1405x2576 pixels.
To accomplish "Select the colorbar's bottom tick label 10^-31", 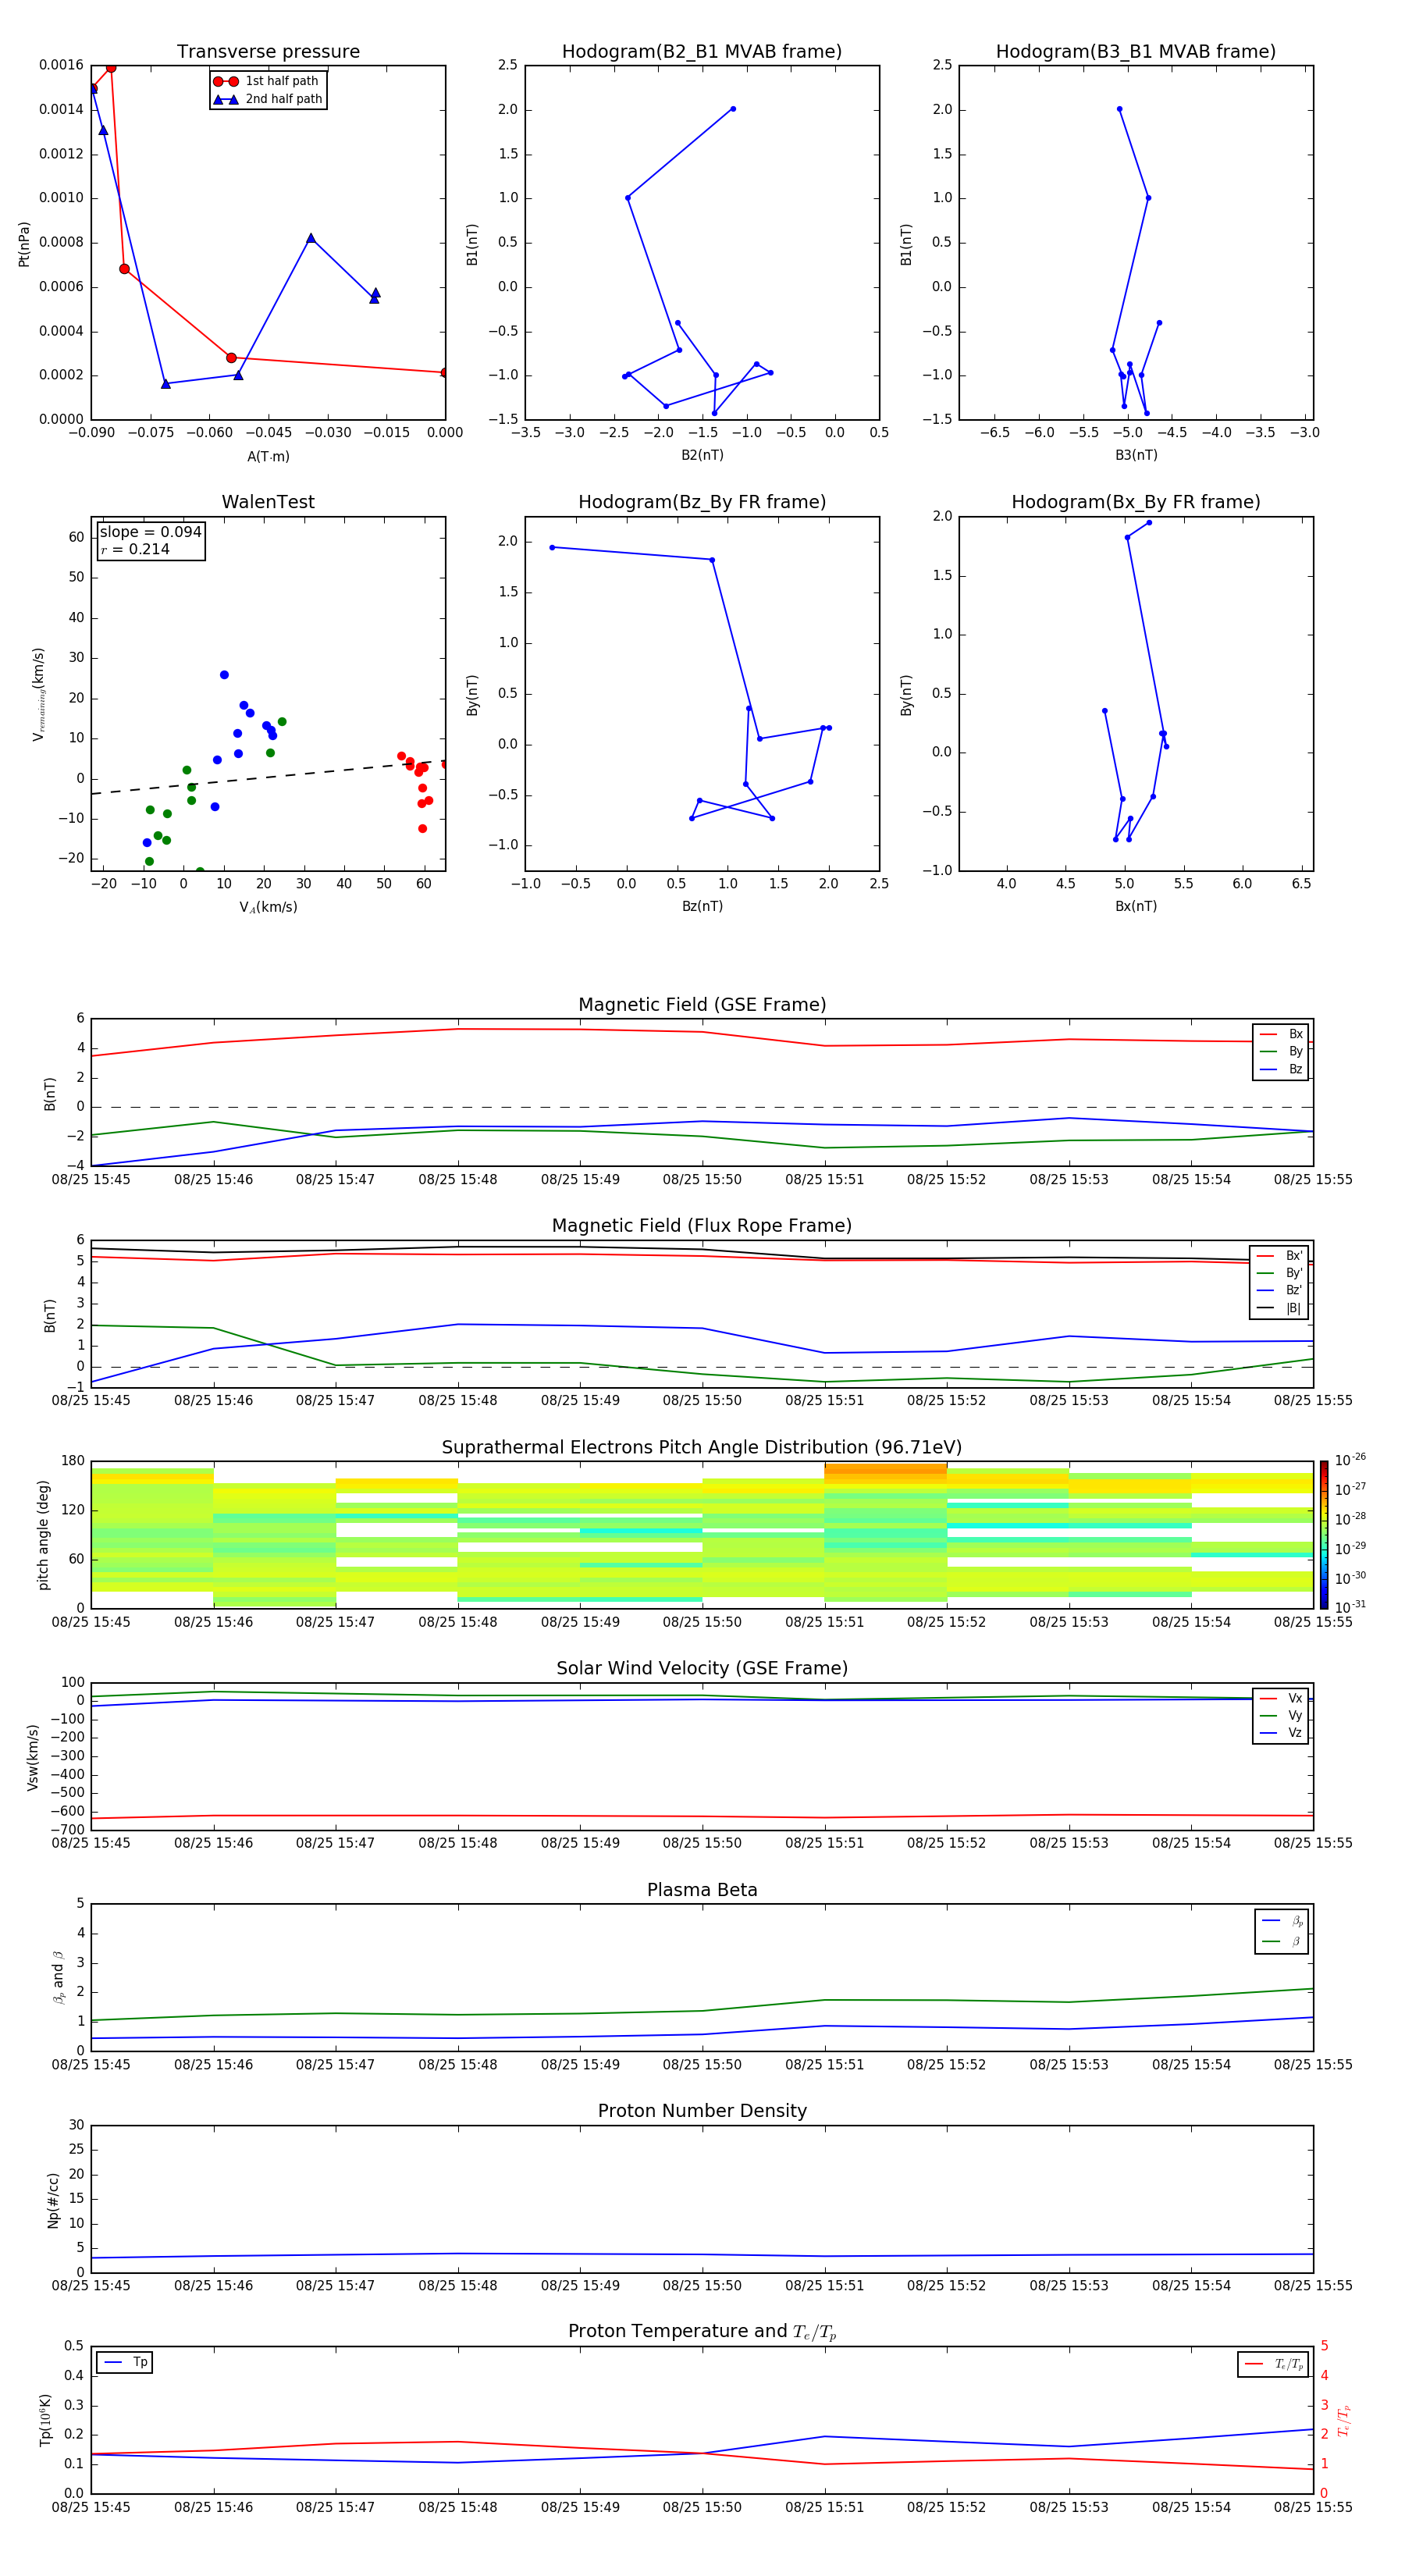I will pos(1350,1607).
